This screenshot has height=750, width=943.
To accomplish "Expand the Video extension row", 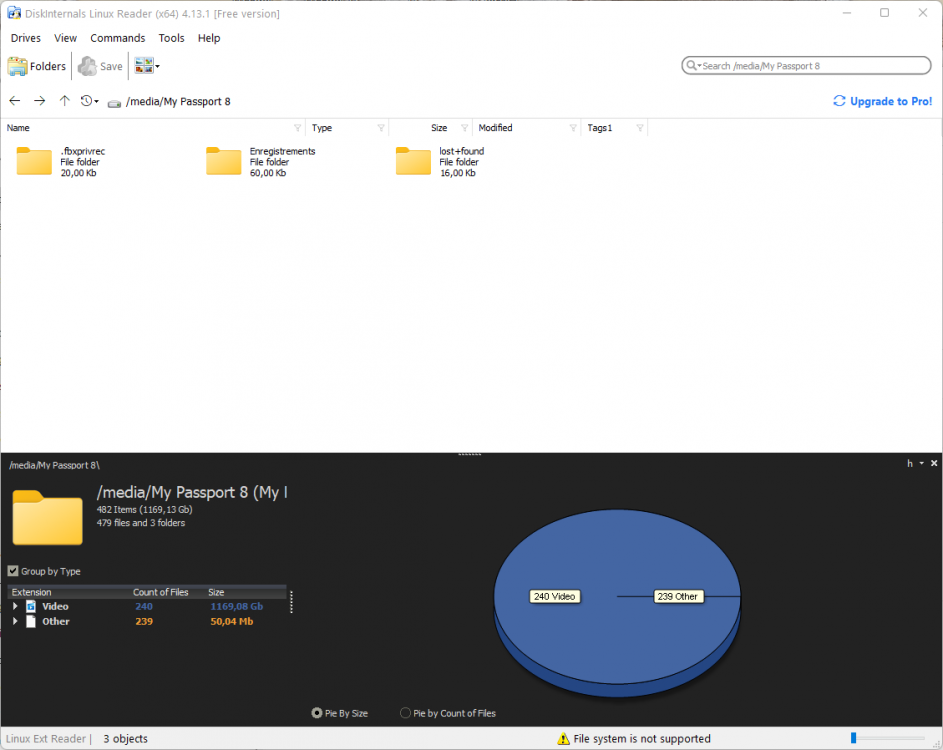I will [15, 607].
